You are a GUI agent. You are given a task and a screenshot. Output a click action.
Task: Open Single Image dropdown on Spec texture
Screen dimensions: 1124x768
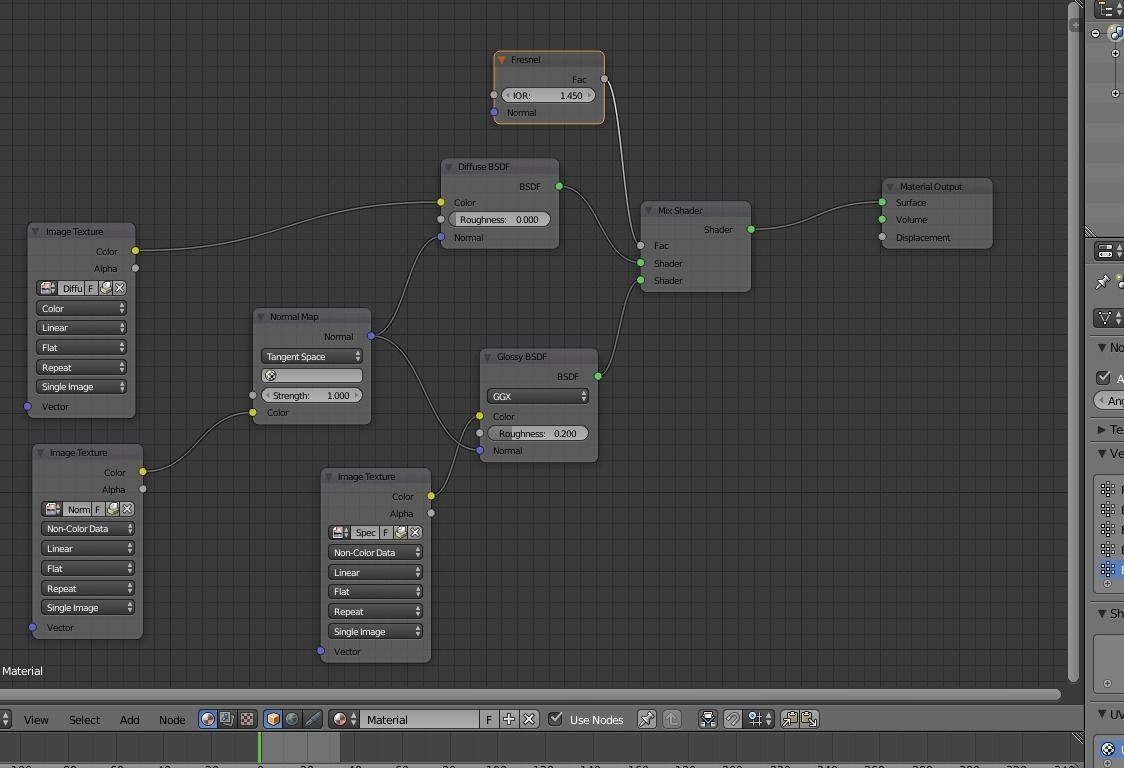[376, 632]
